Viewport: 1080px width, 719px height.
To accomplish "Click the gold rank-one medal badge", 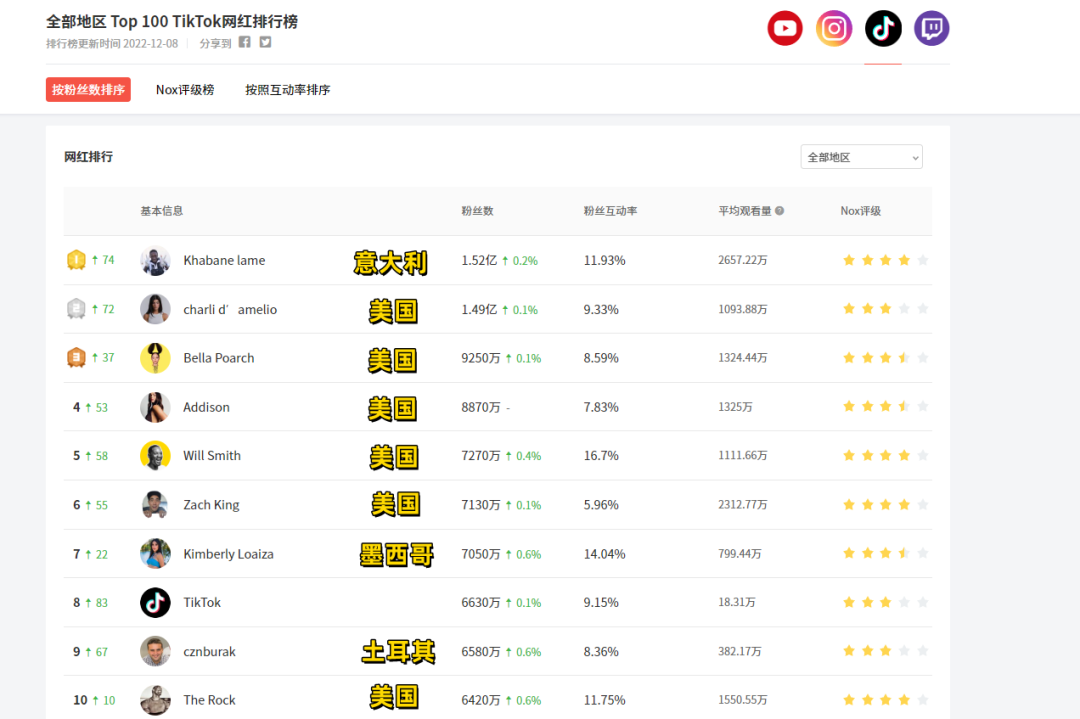I will [76, 260].
